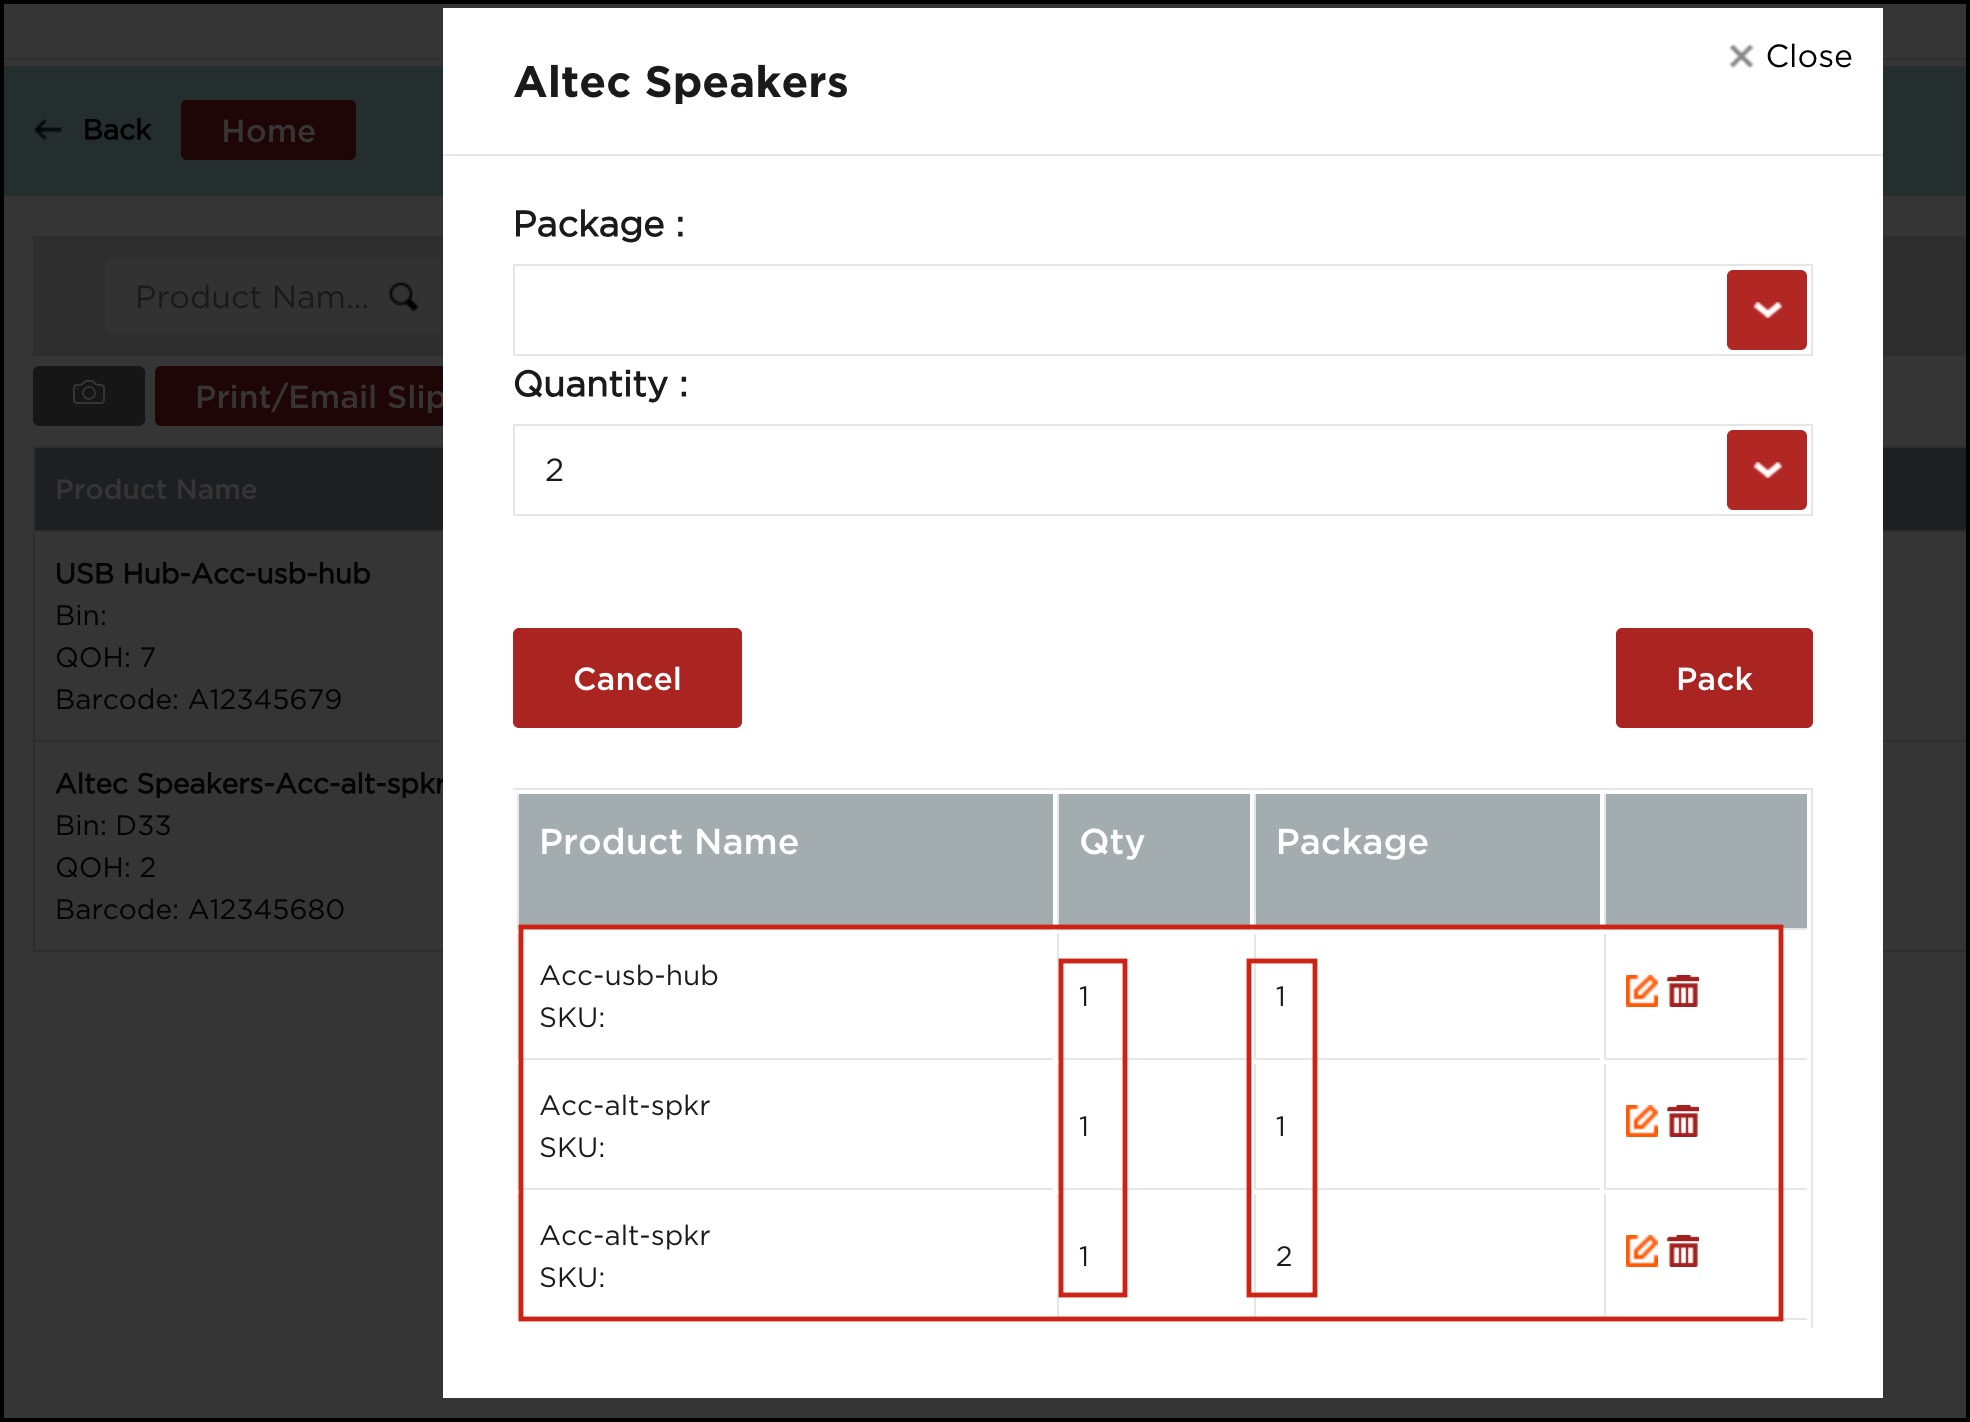Open the Package dropdown arrow

pos(1766,310)
